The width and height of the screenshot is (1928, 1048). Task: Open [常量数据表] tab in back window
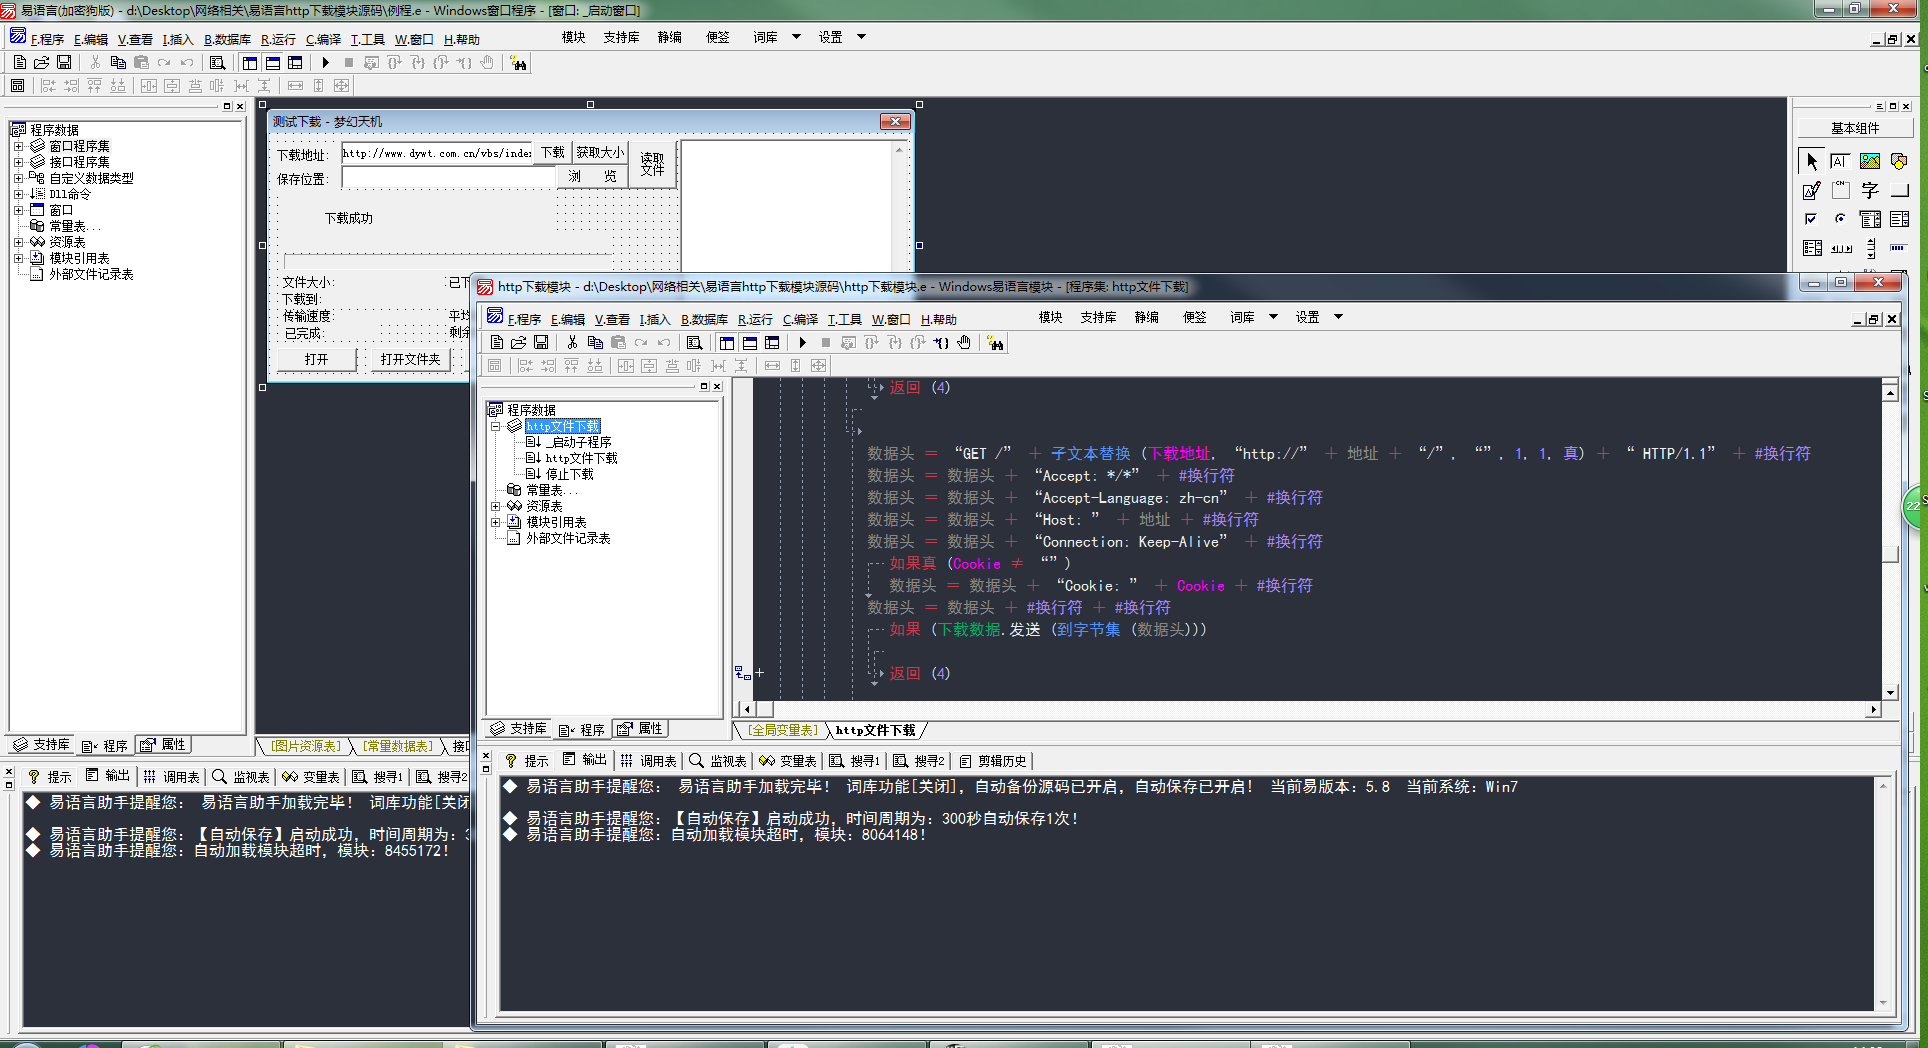click(x=397, y=746)
